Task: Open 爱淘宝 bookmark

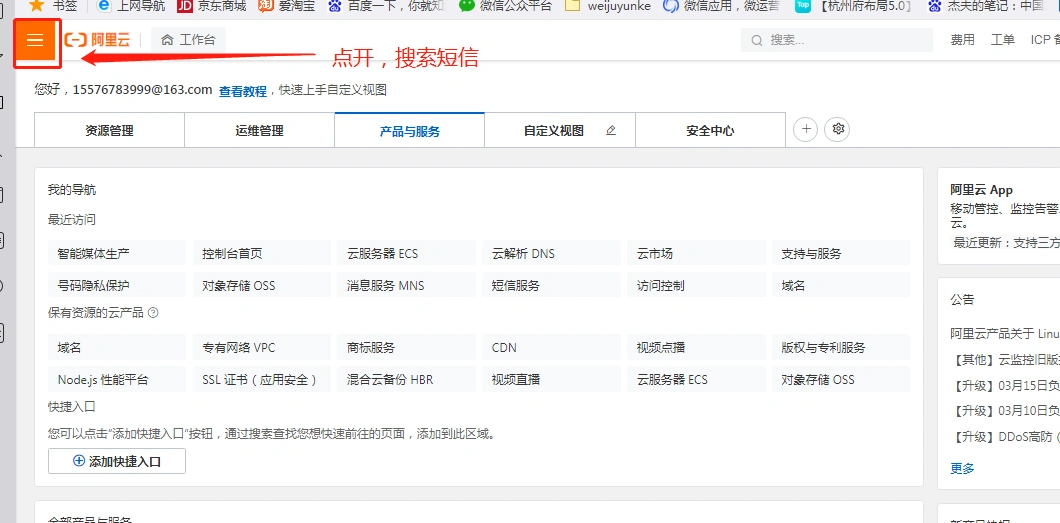Action: point(289,6)
